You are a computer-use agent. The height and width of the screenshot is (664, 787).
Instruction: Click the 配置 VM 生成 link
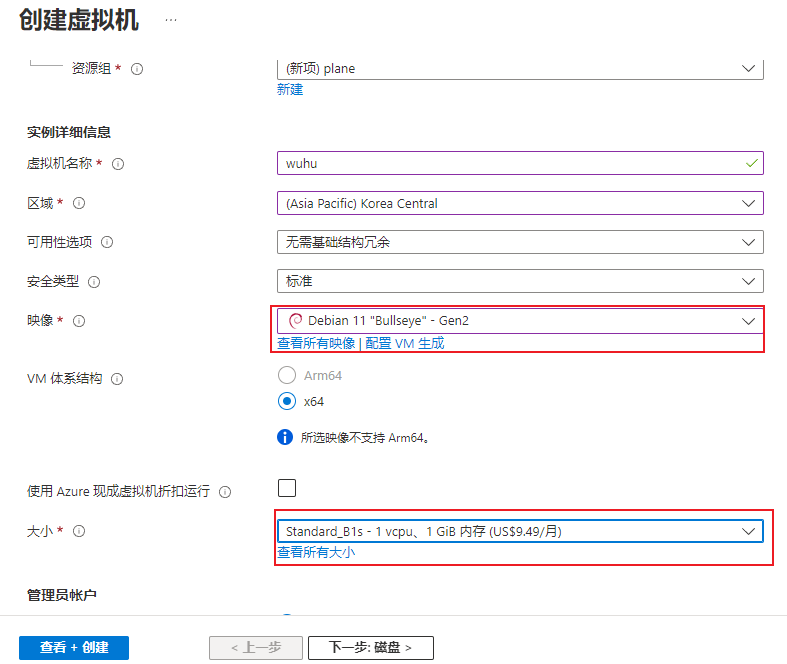pyautogui.click(x=405, y=343)
